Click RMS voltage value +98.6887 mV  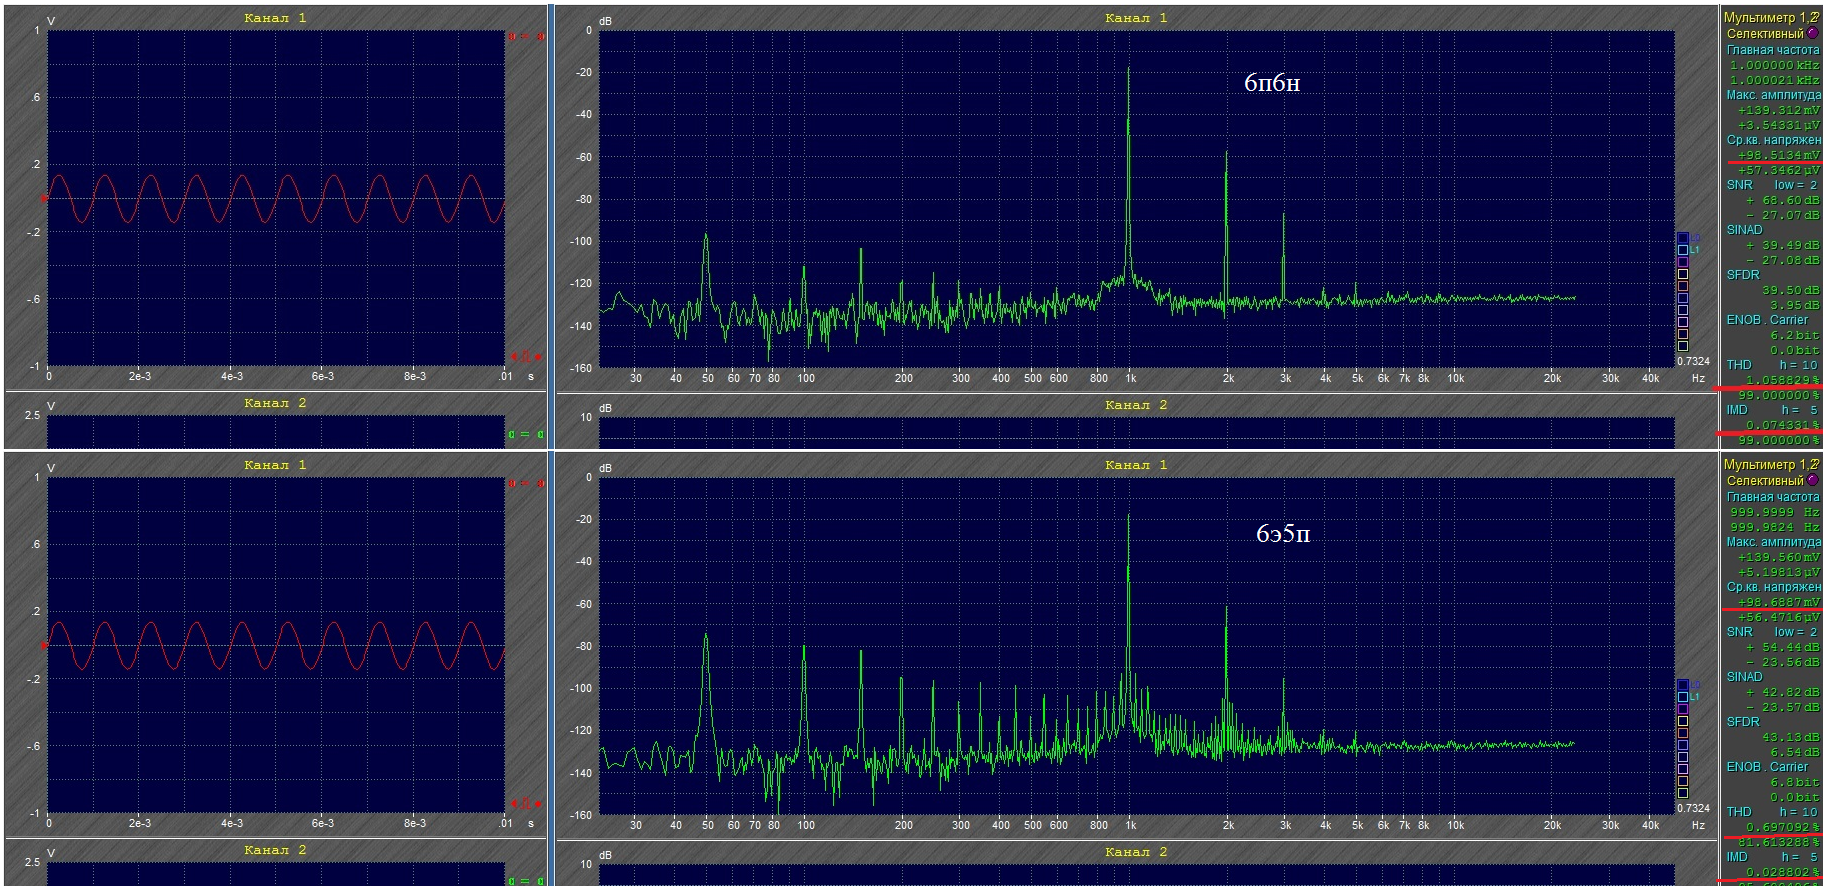(x=1779, y=602)
